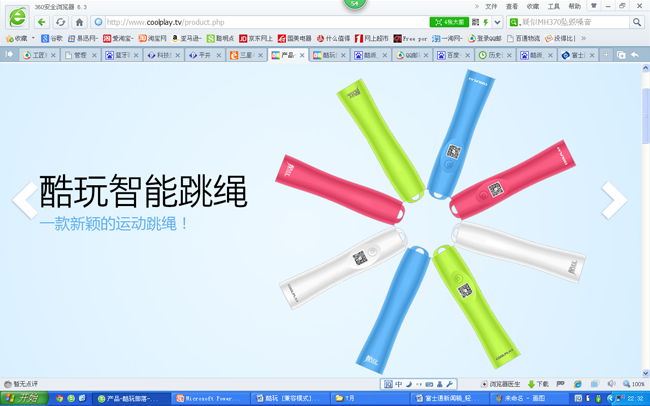Click the page scrollbar thumb
This screenshot has height=406, width=650.
coord(645,115)
